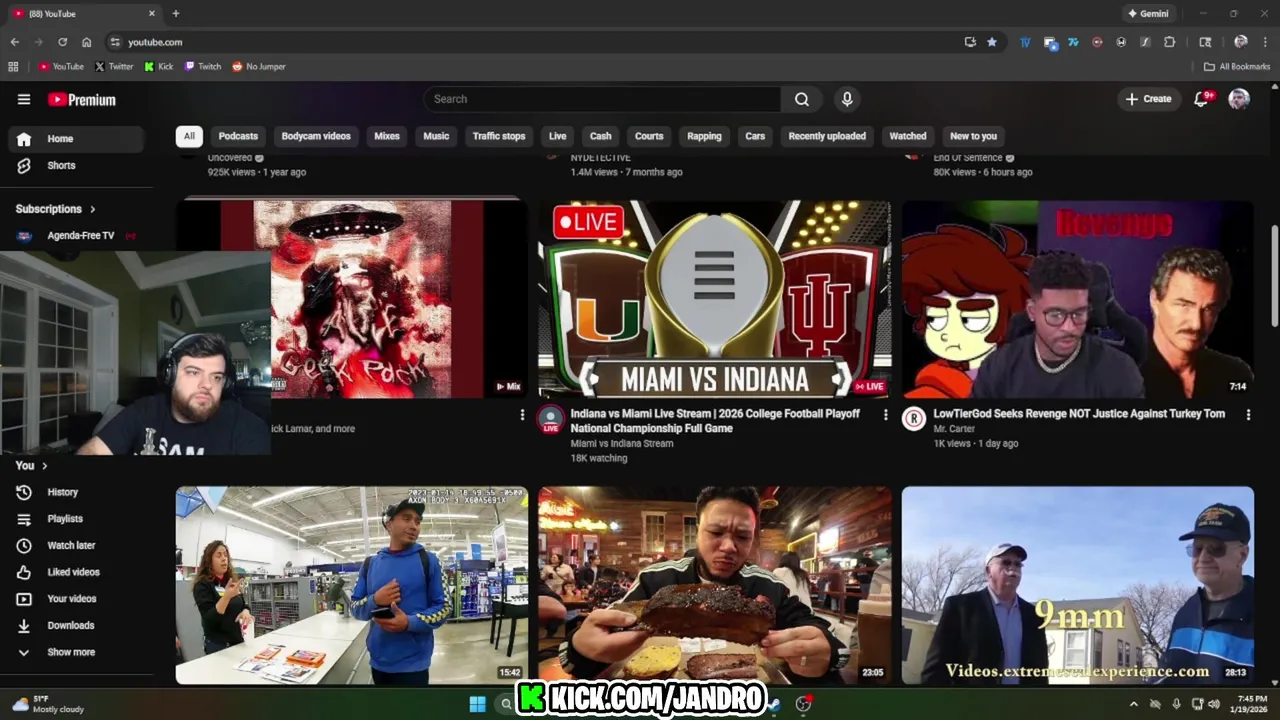The height and width of the screenshot is (720, 1280).
Task: Bookmark this page with the star
Action: click(x=992, y=42)
